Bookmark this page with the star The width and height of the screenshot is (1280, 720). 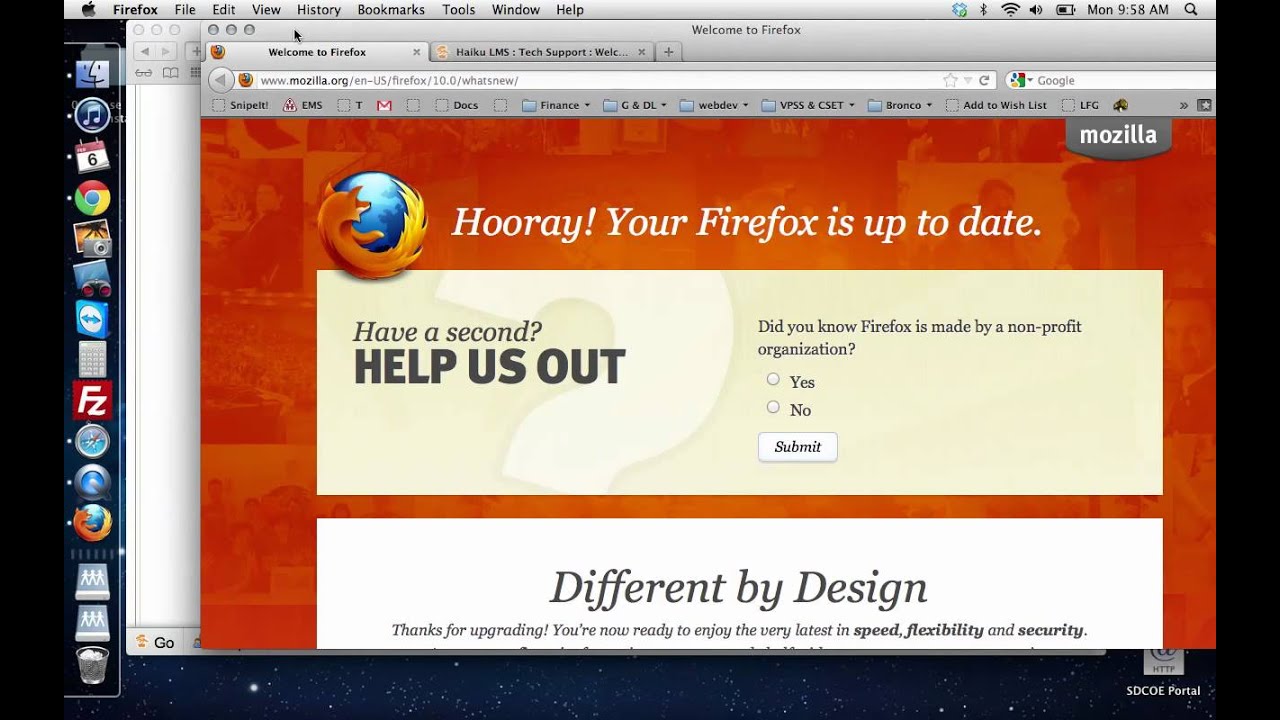950,80
